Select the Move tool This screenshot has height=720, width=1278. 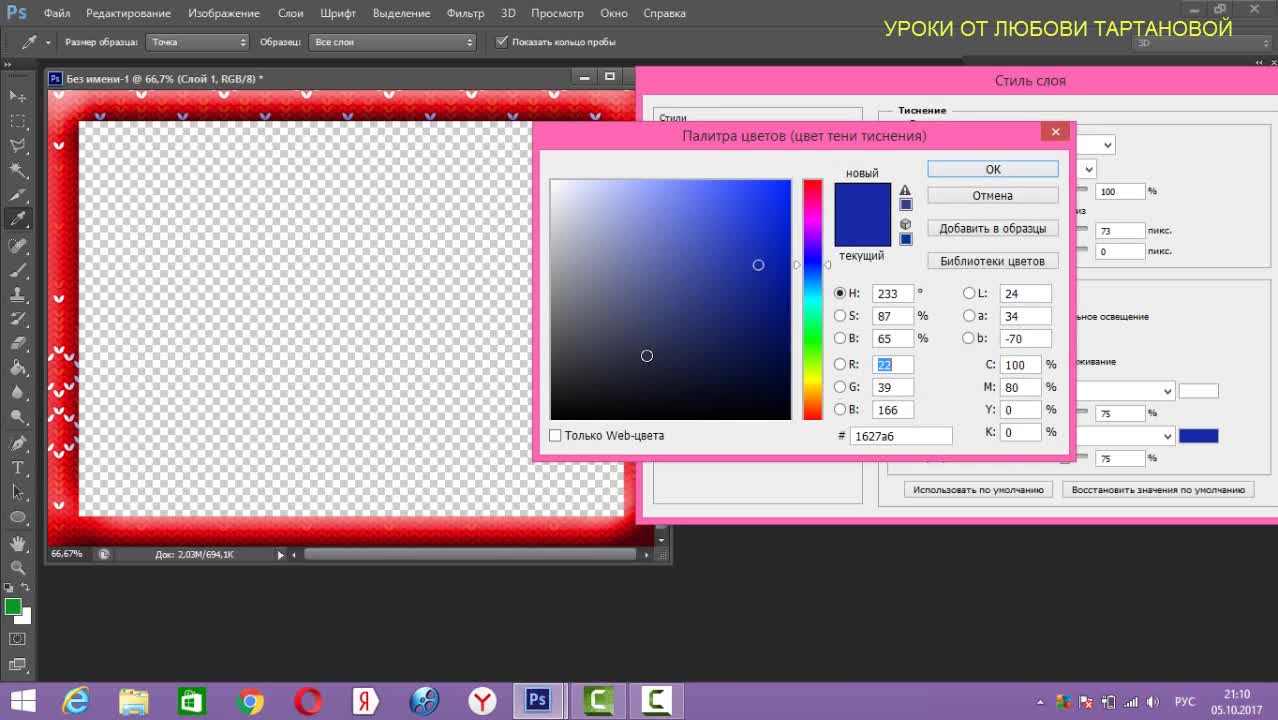point(18,96)
